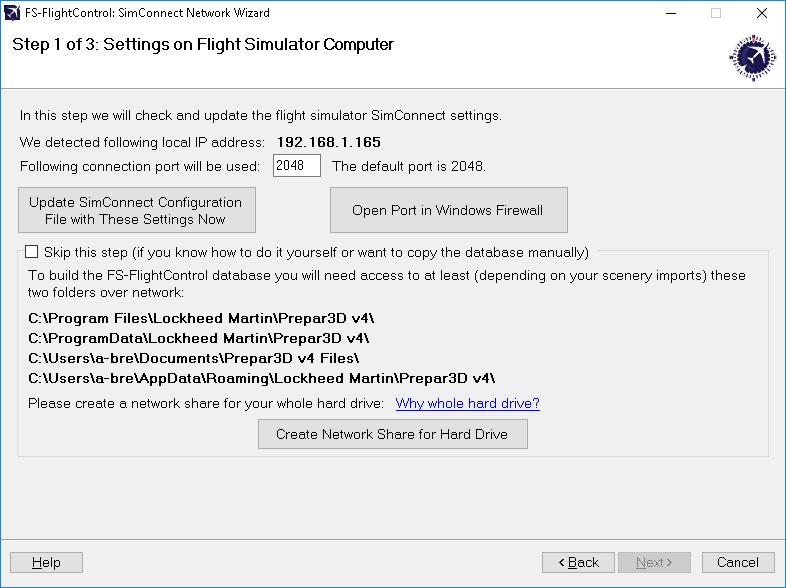This screenshot has height=588, width=786.
Task: Cancel the SimConnect Network Wizard
Action: click(738, 562)
